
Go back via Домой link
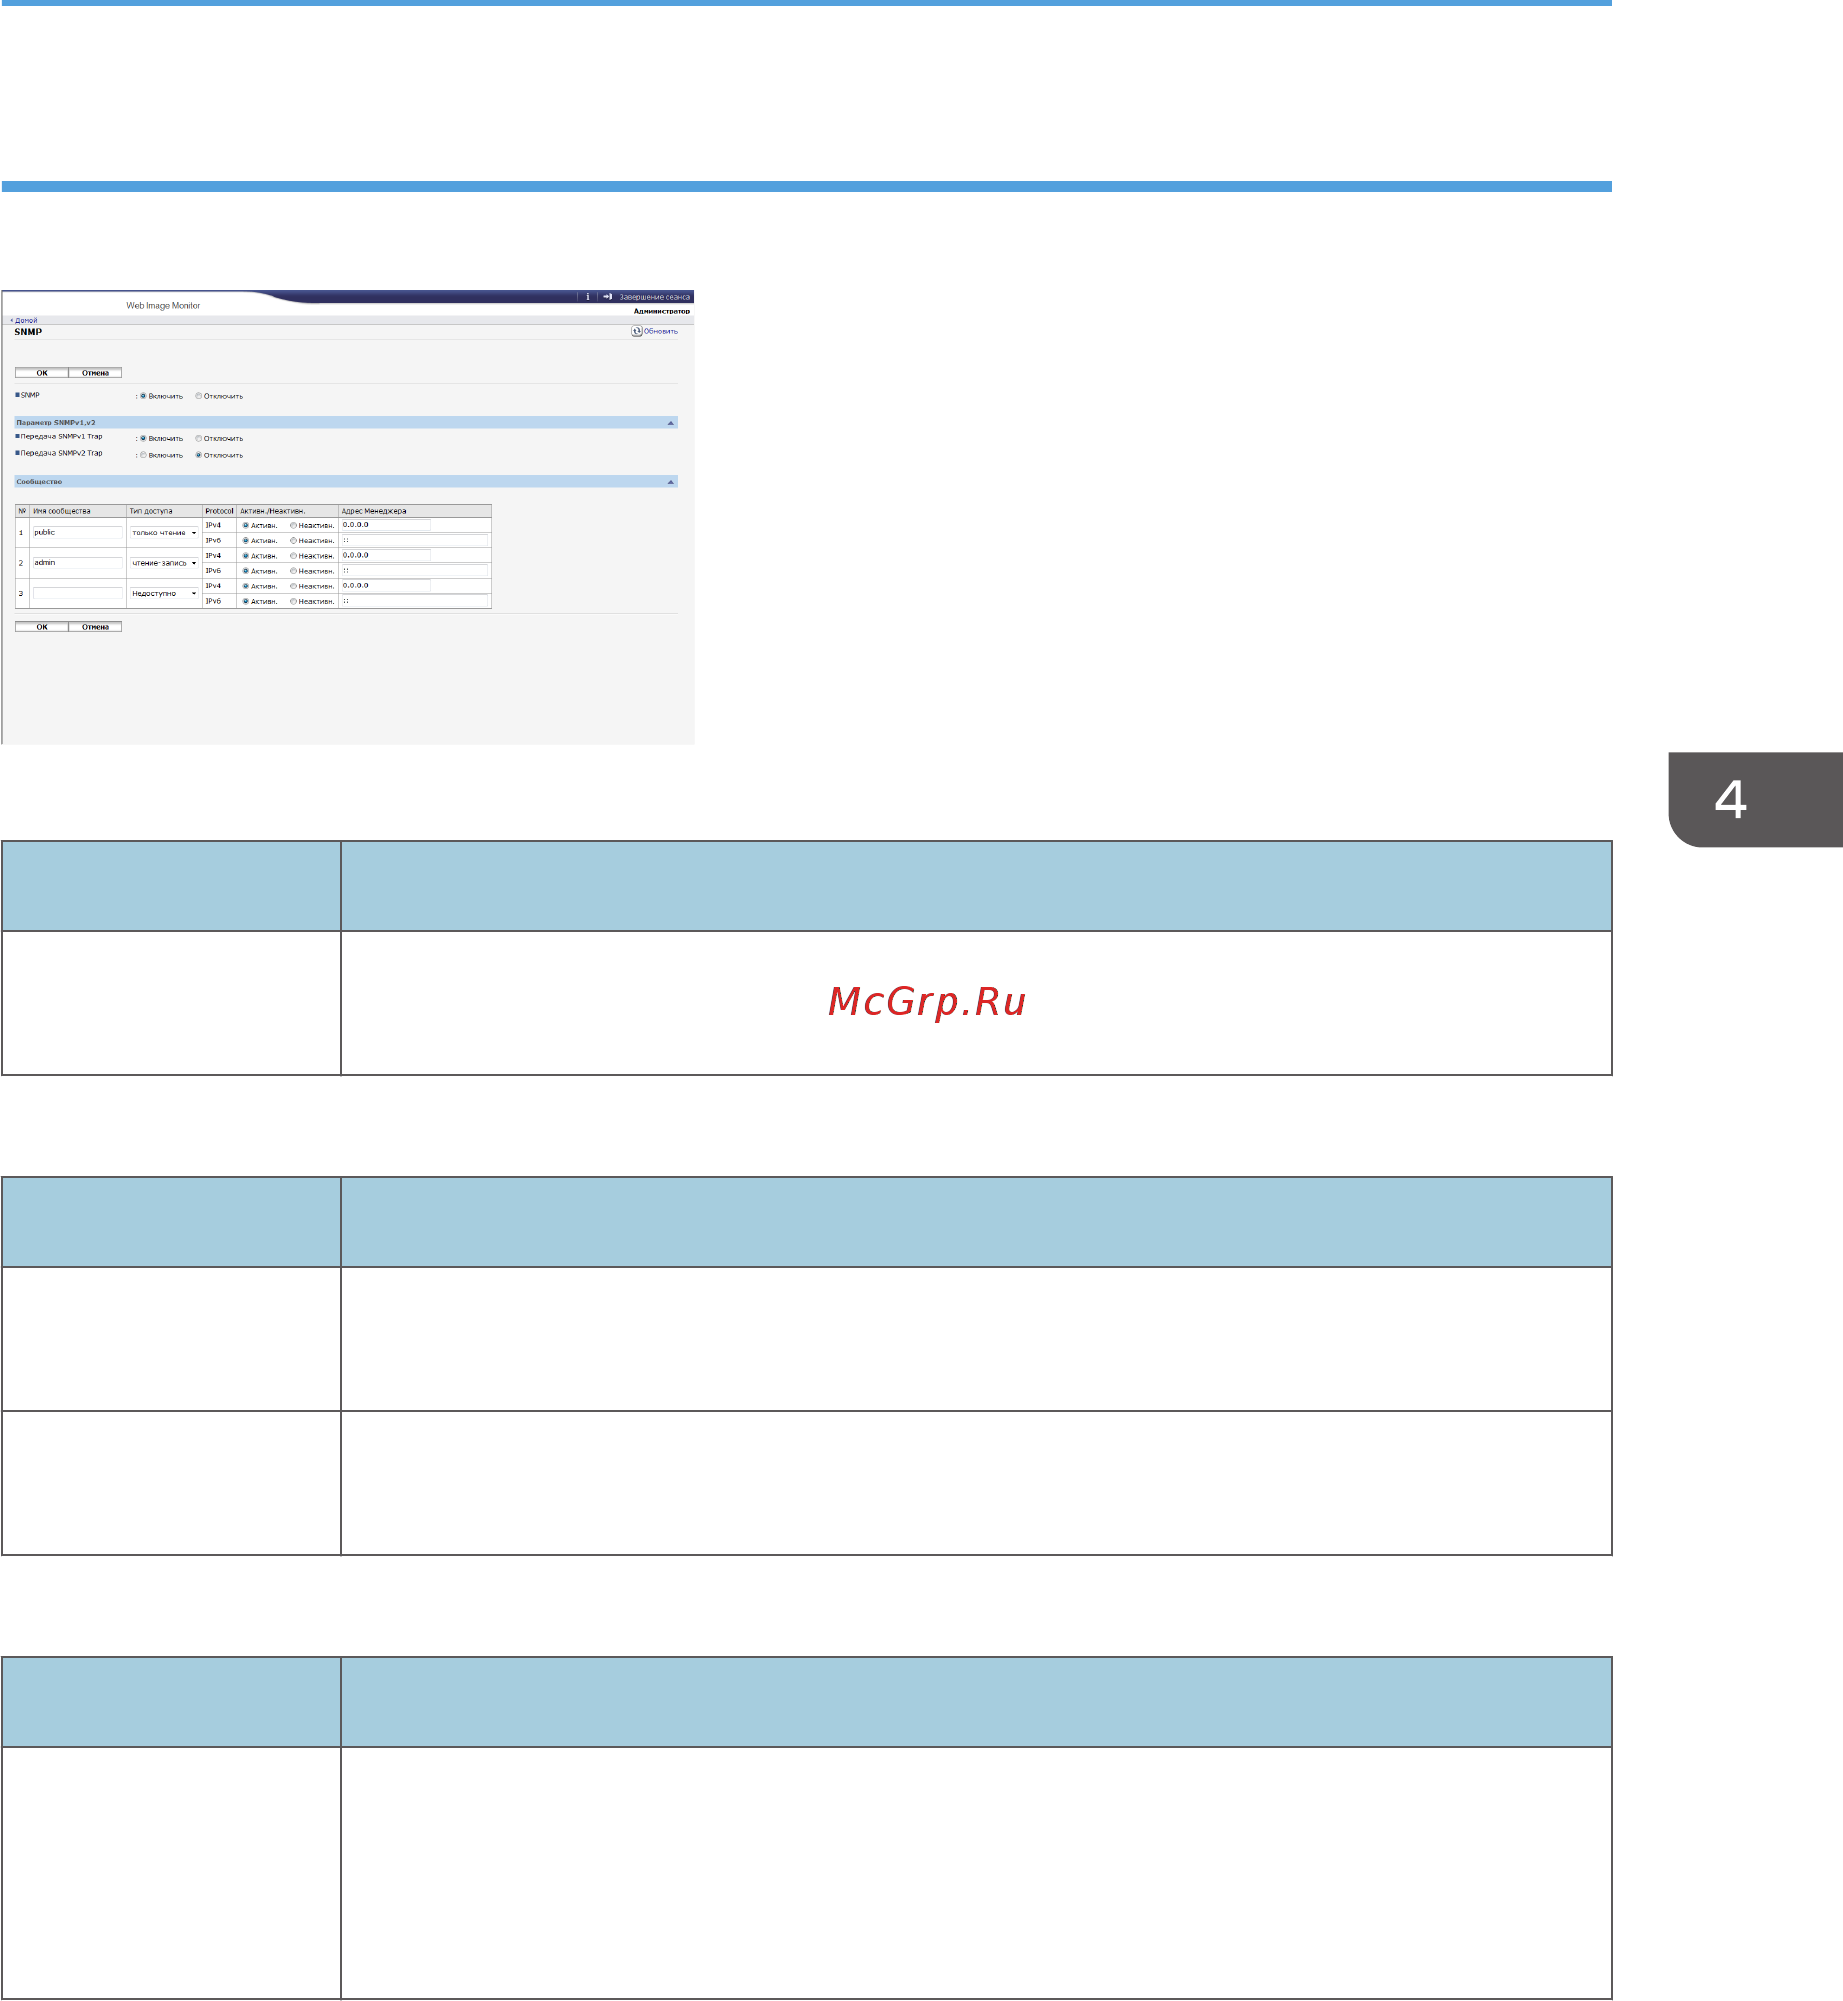(24, 320)
